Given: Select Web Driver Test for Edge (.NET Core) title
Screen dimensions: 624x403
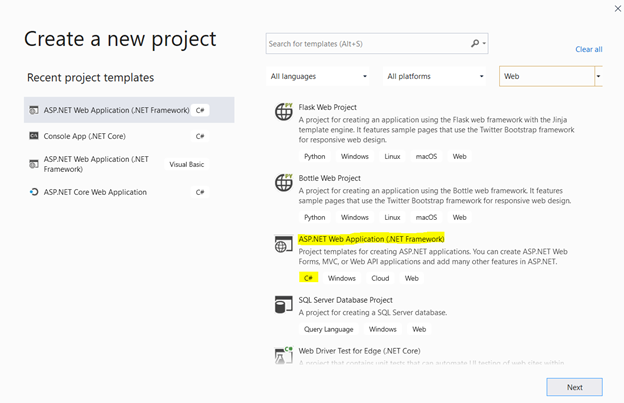Looking at the screenshot, I should [359, 350].
